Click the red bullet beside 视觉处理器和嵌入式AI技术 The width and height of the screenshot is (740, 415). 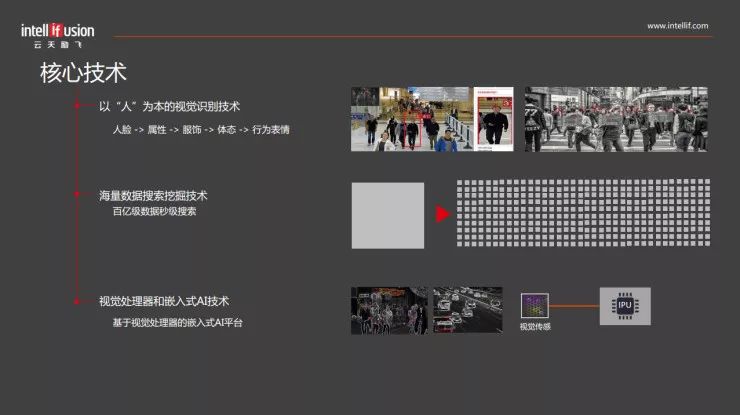coord(77,301)
